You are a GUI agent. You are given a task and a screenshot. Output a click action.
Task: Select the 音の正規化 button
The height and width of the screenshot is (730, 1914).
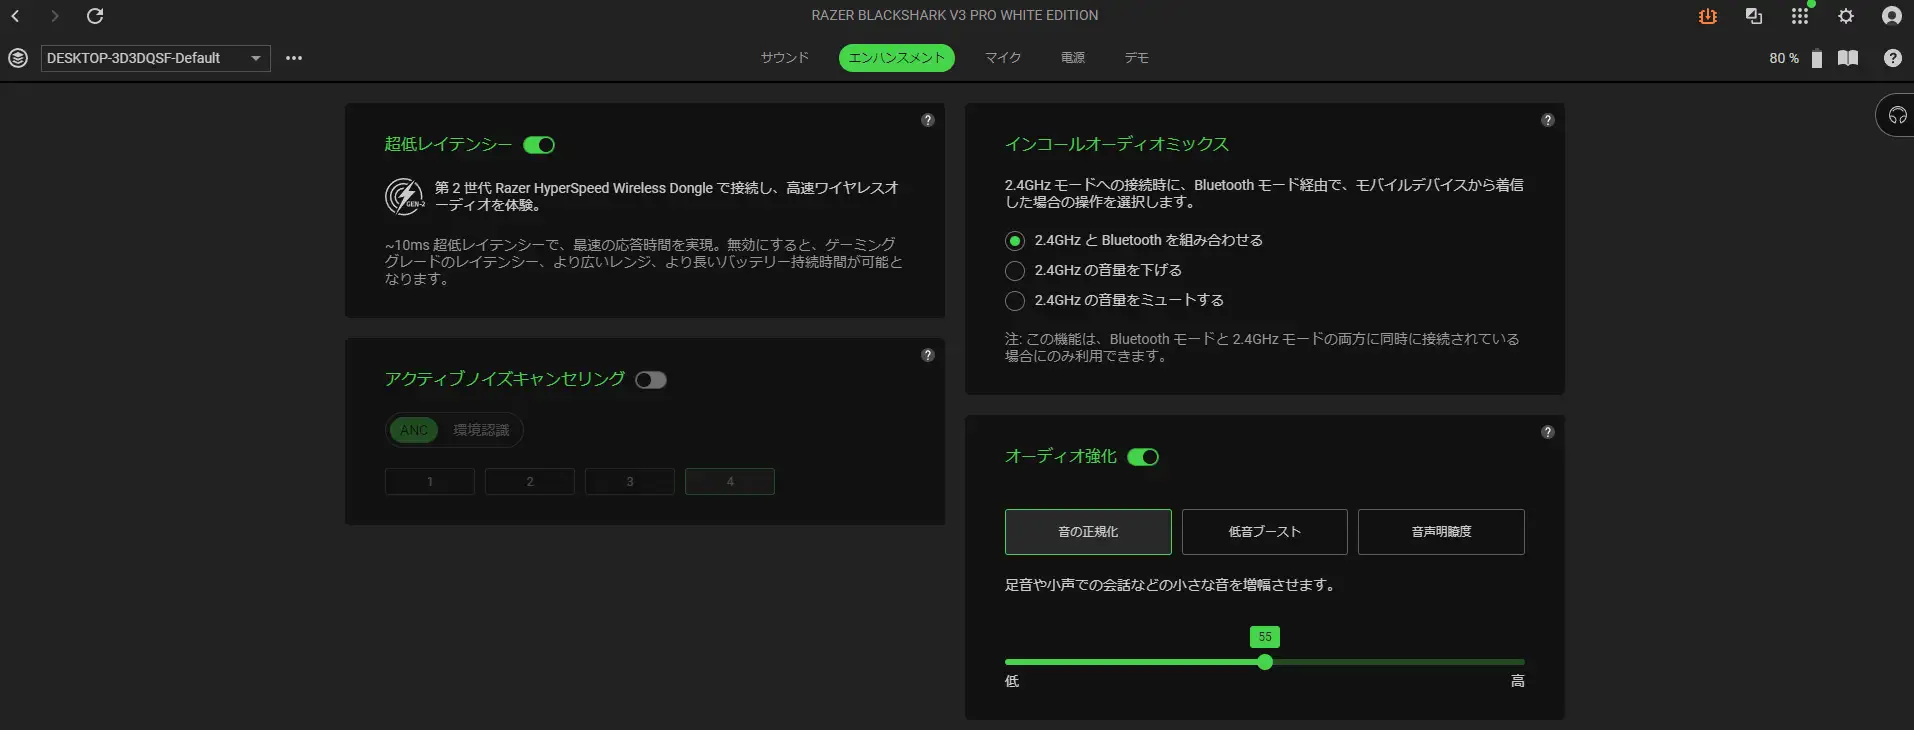pos(1088,532)
